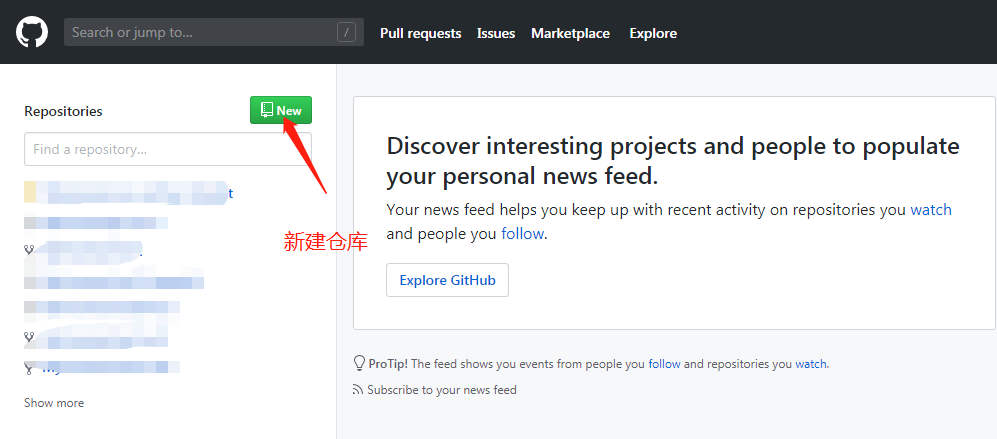Create a repository with New button
Image resolution: width=997 pixels, height=439 pixels.
pyautogui.click(x=281, y=110)
